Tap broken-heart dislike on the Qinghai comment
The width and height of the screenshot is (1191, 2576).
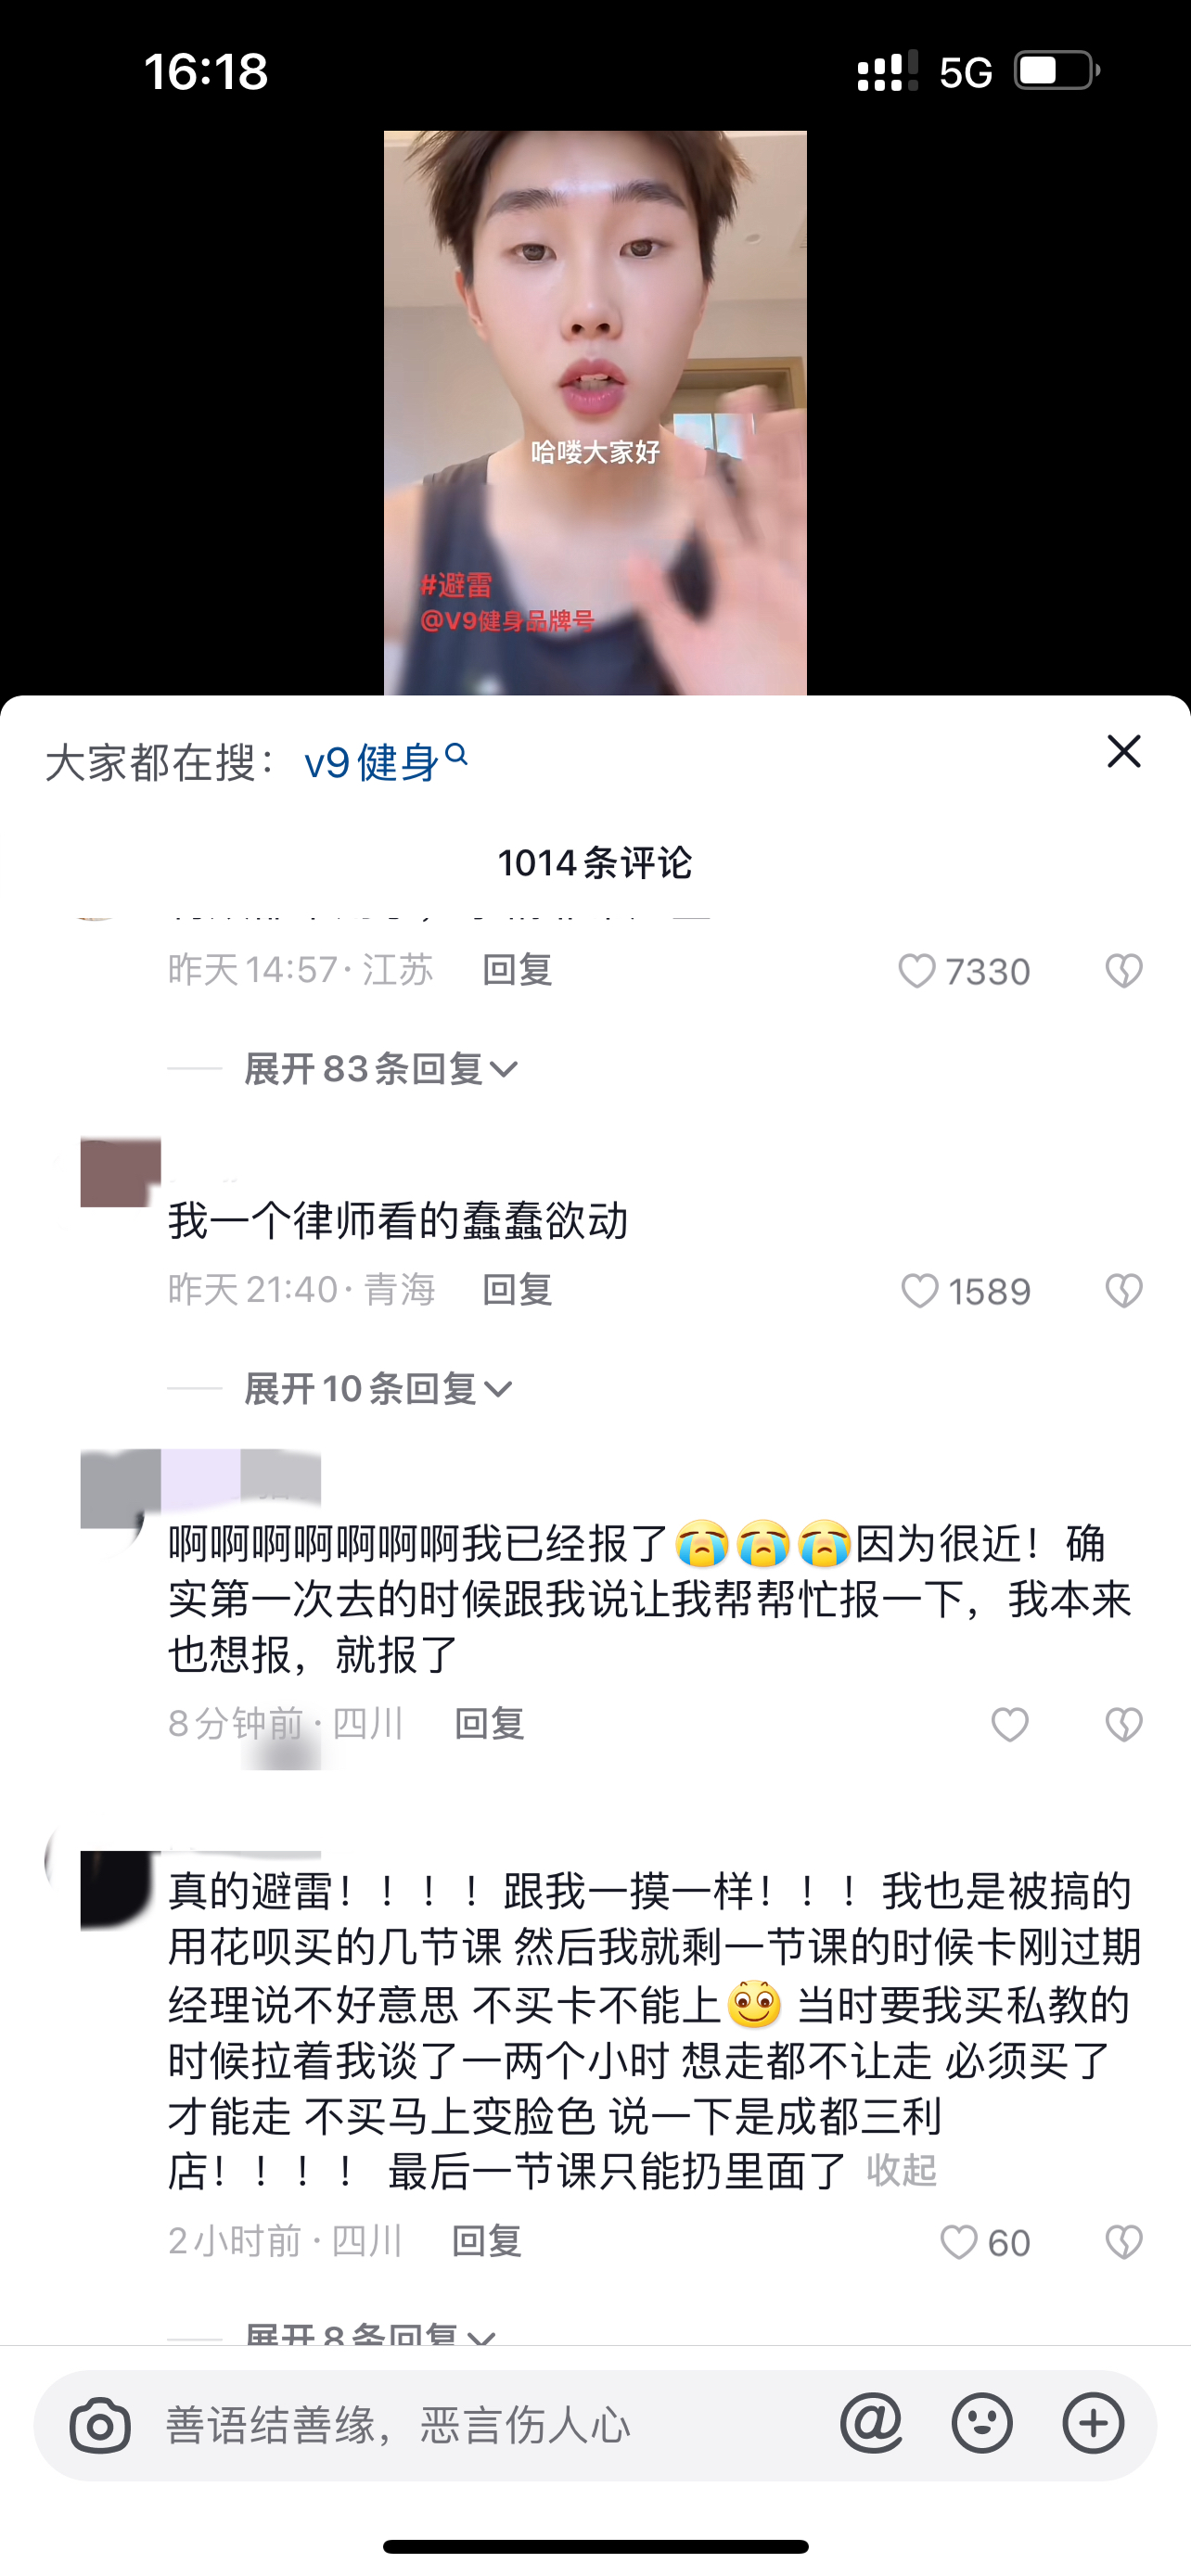tap(1124, 1291)
